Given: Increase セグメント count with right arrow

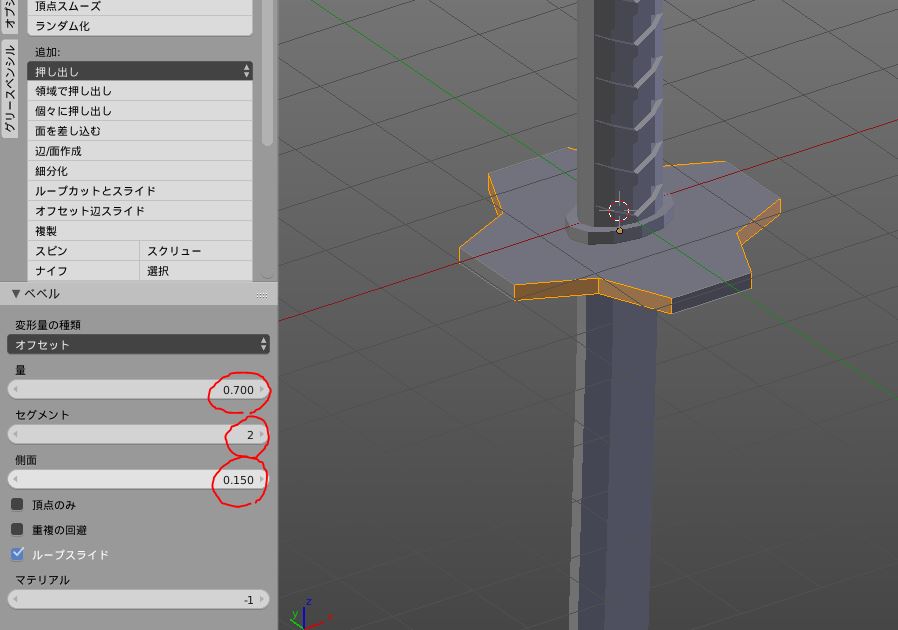Looking at the screenshot, I should pyautogui.click(x=262, y=435).
